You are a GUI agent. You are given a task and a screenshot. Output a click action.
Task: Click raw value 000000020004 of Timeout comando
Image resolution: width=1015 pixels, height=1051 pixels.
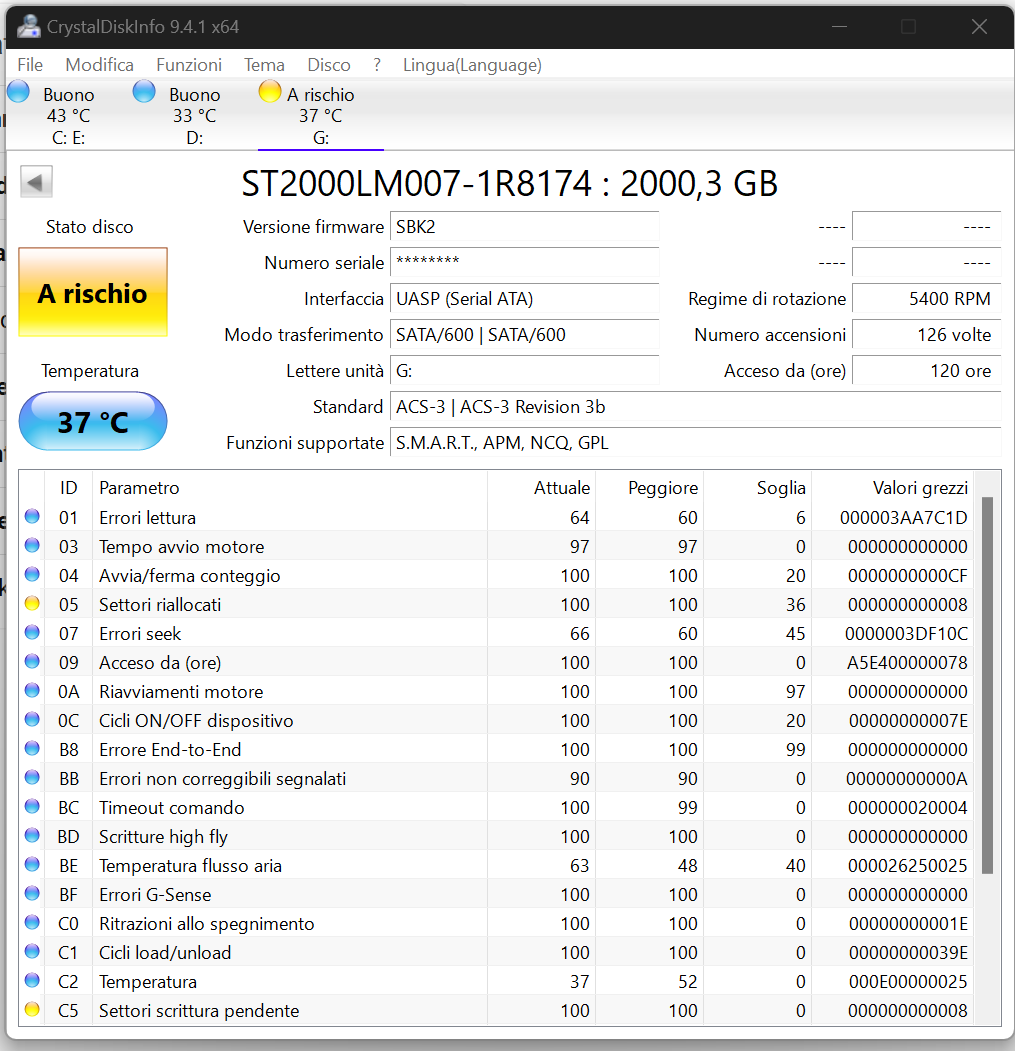(x=907, y=808)
